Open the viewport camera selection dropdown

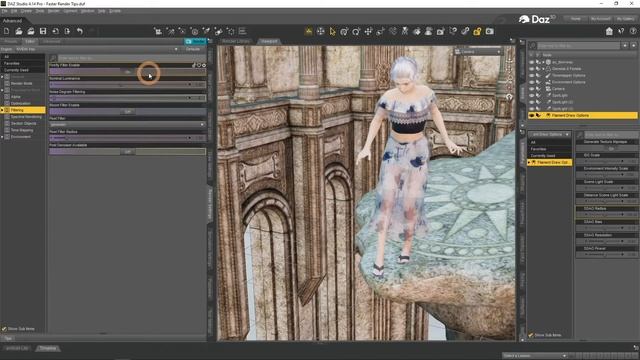478,52
